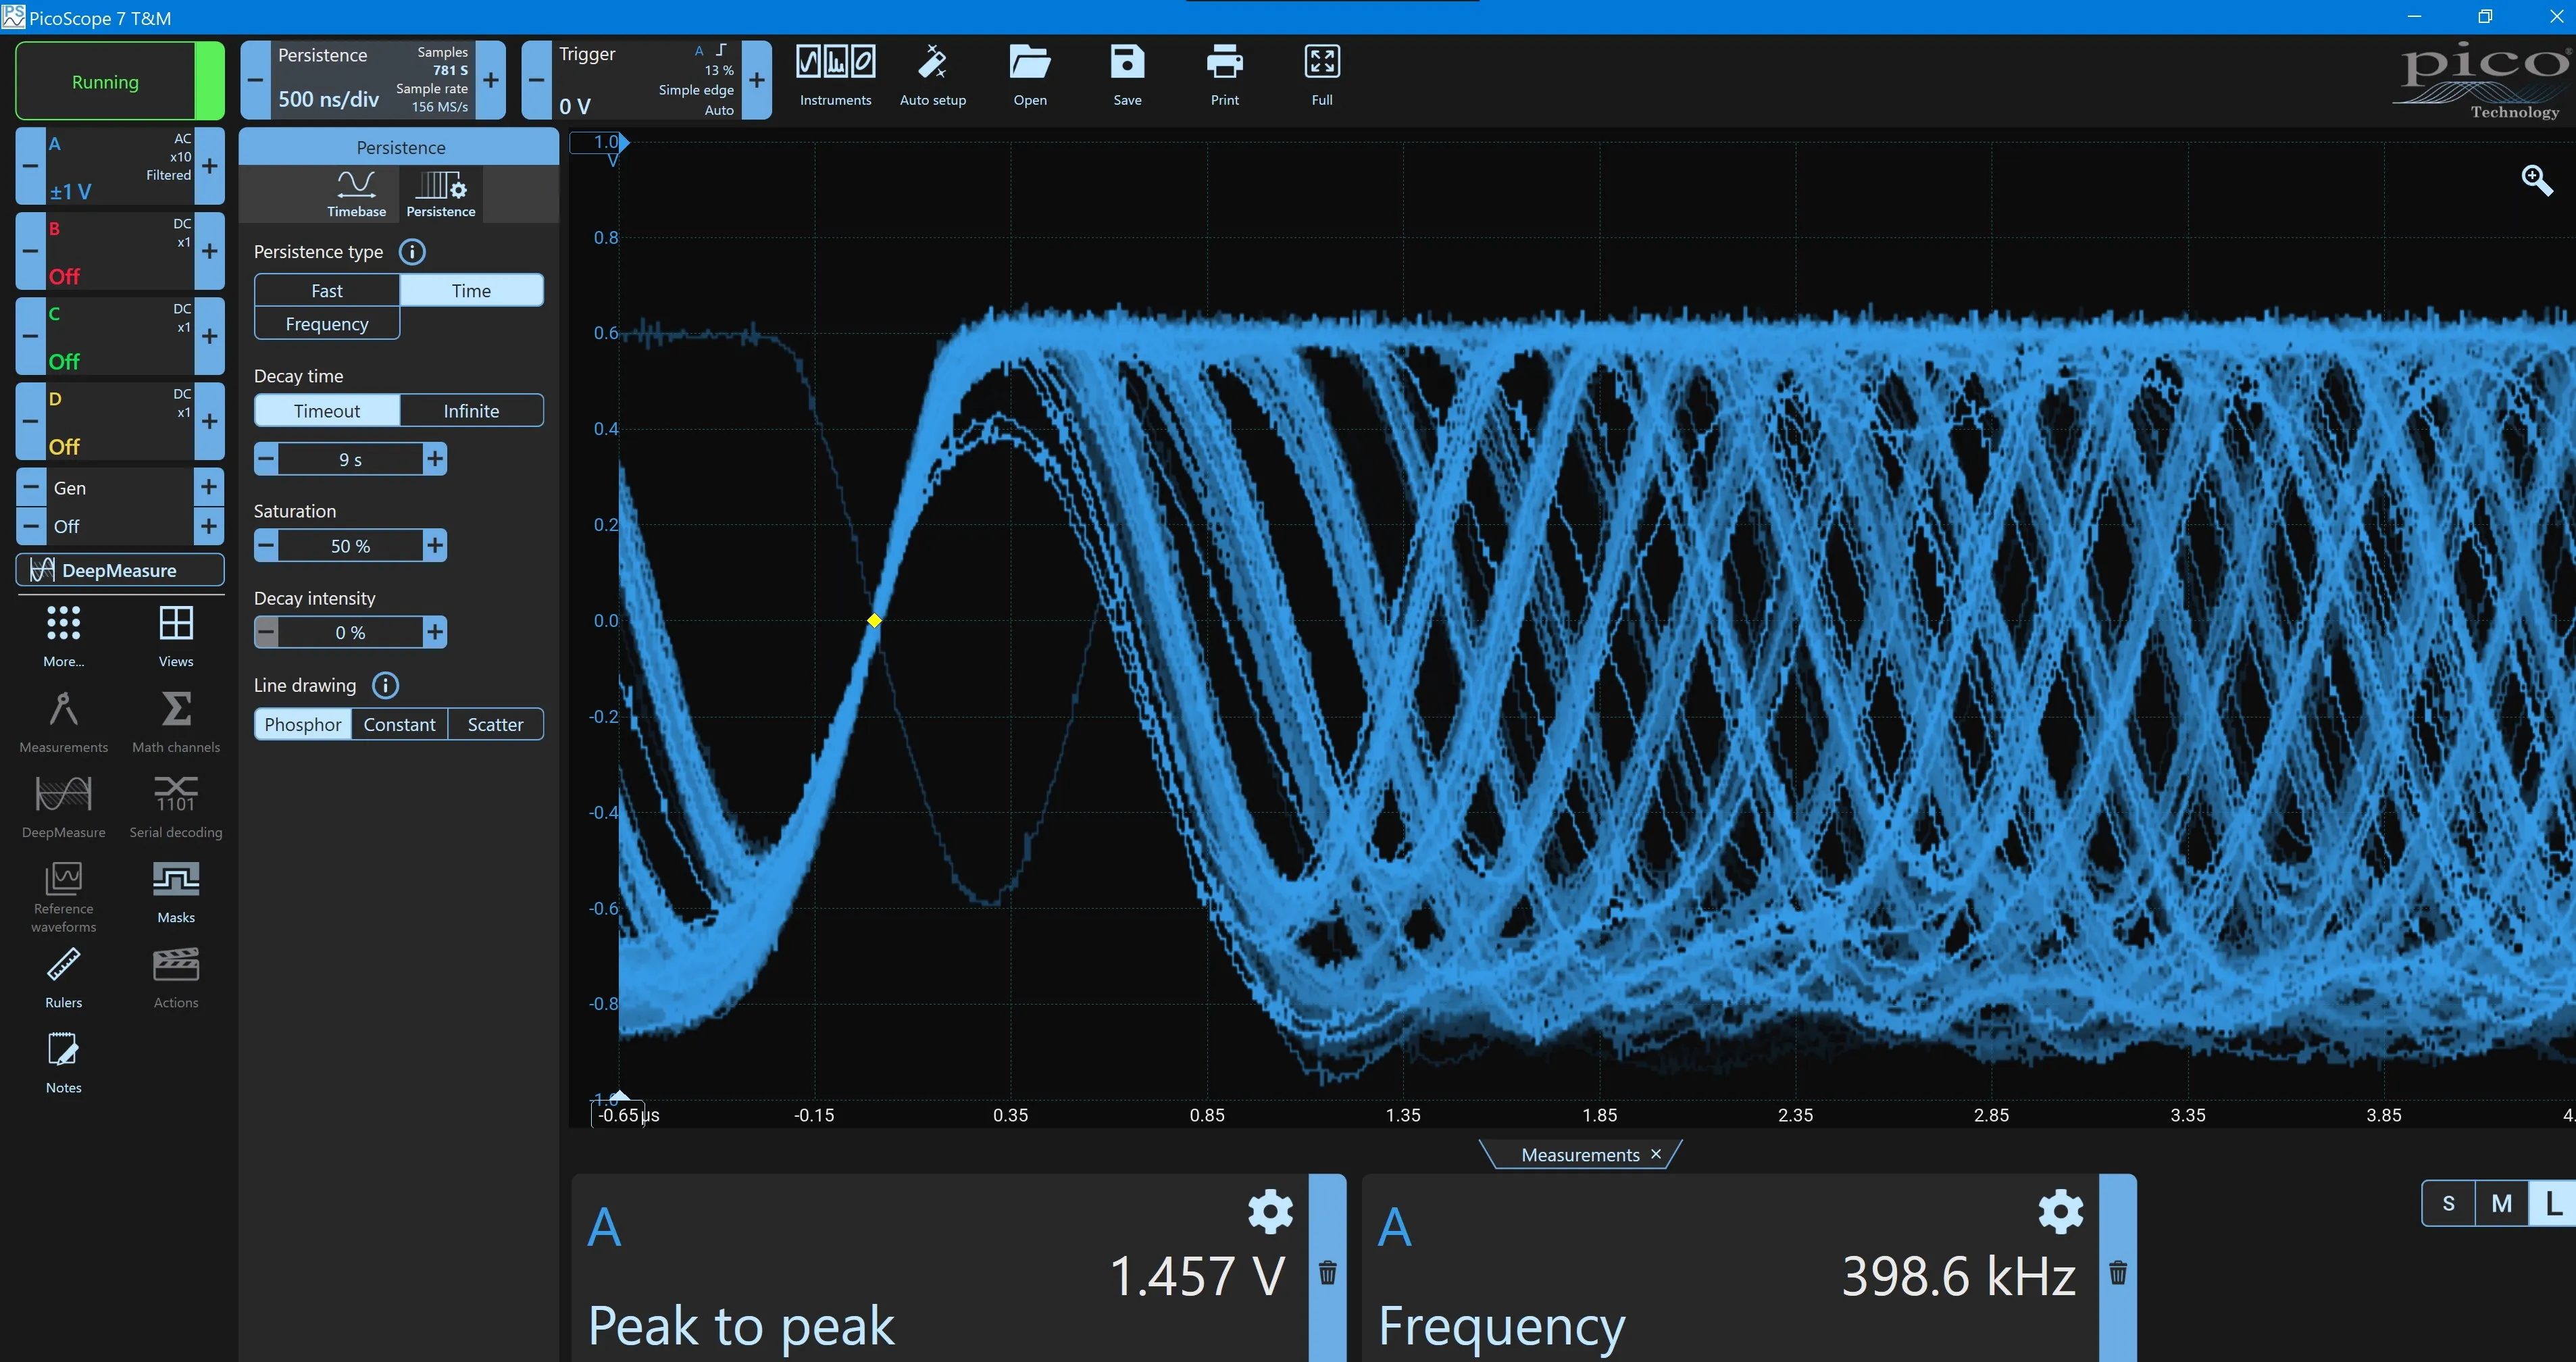The image size is (2576, 1362).
Task: Click the DeepMeasure button
Action: [120, 570]
